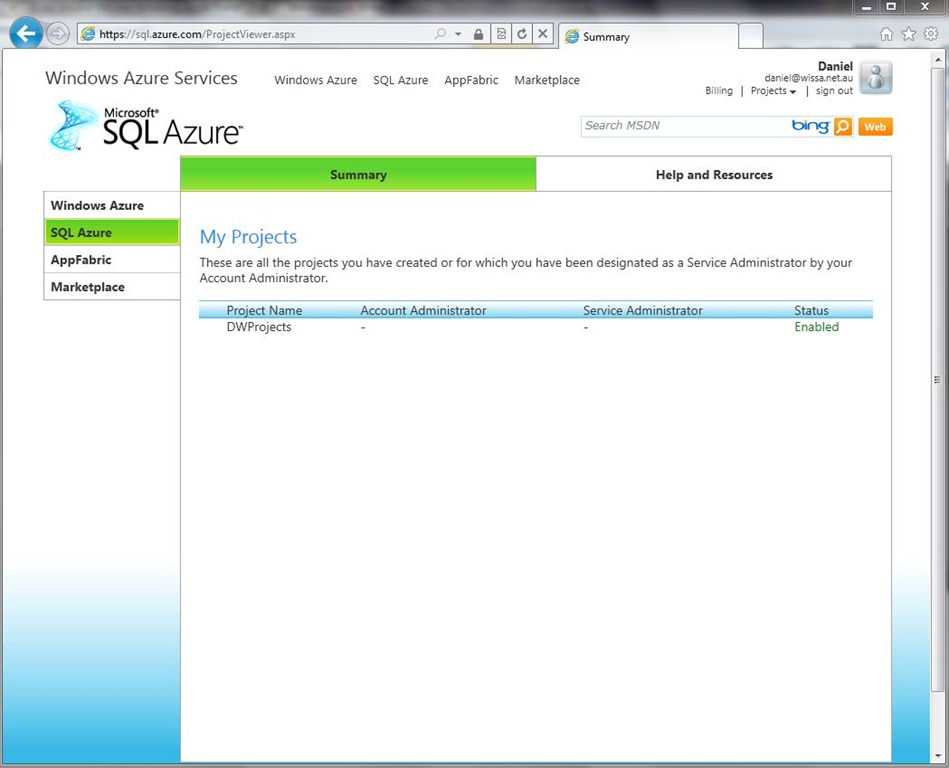Minimize the browser window
The height and width of the screenshot is (768, 949).
coord(866,7)
